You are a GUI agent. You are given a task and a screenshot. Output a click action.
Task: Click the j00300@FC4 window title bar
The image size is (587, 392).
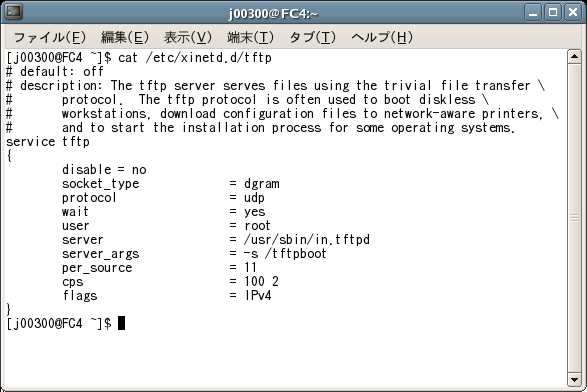[x=273, y=13]
